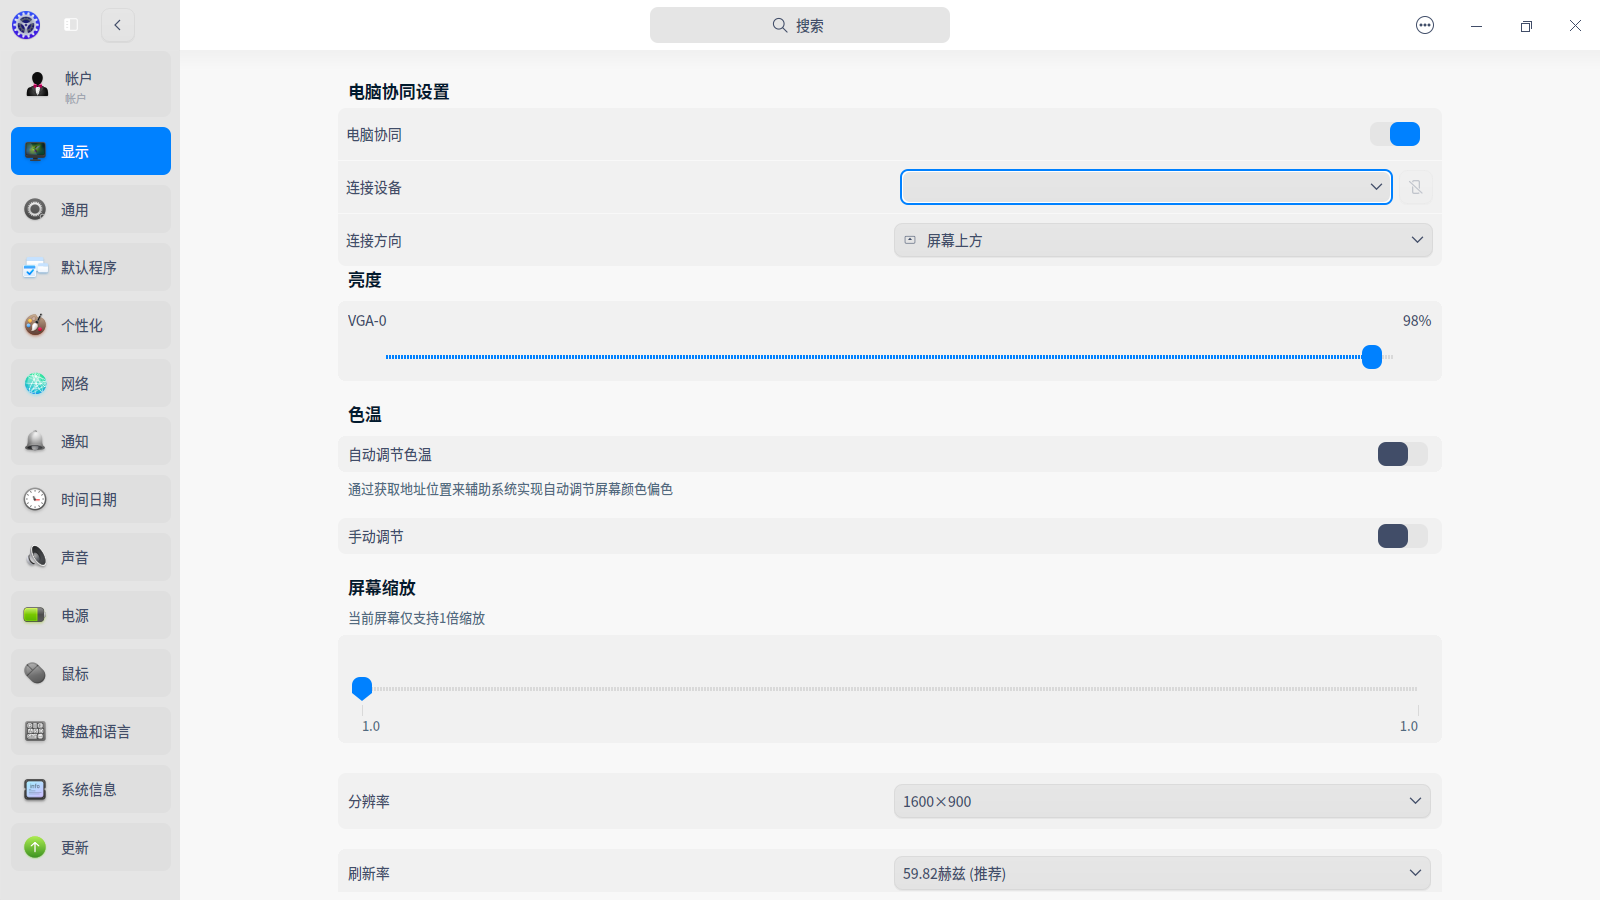
Task: Turn off the 电脑协同 switch
Action: click(1395, 134)
